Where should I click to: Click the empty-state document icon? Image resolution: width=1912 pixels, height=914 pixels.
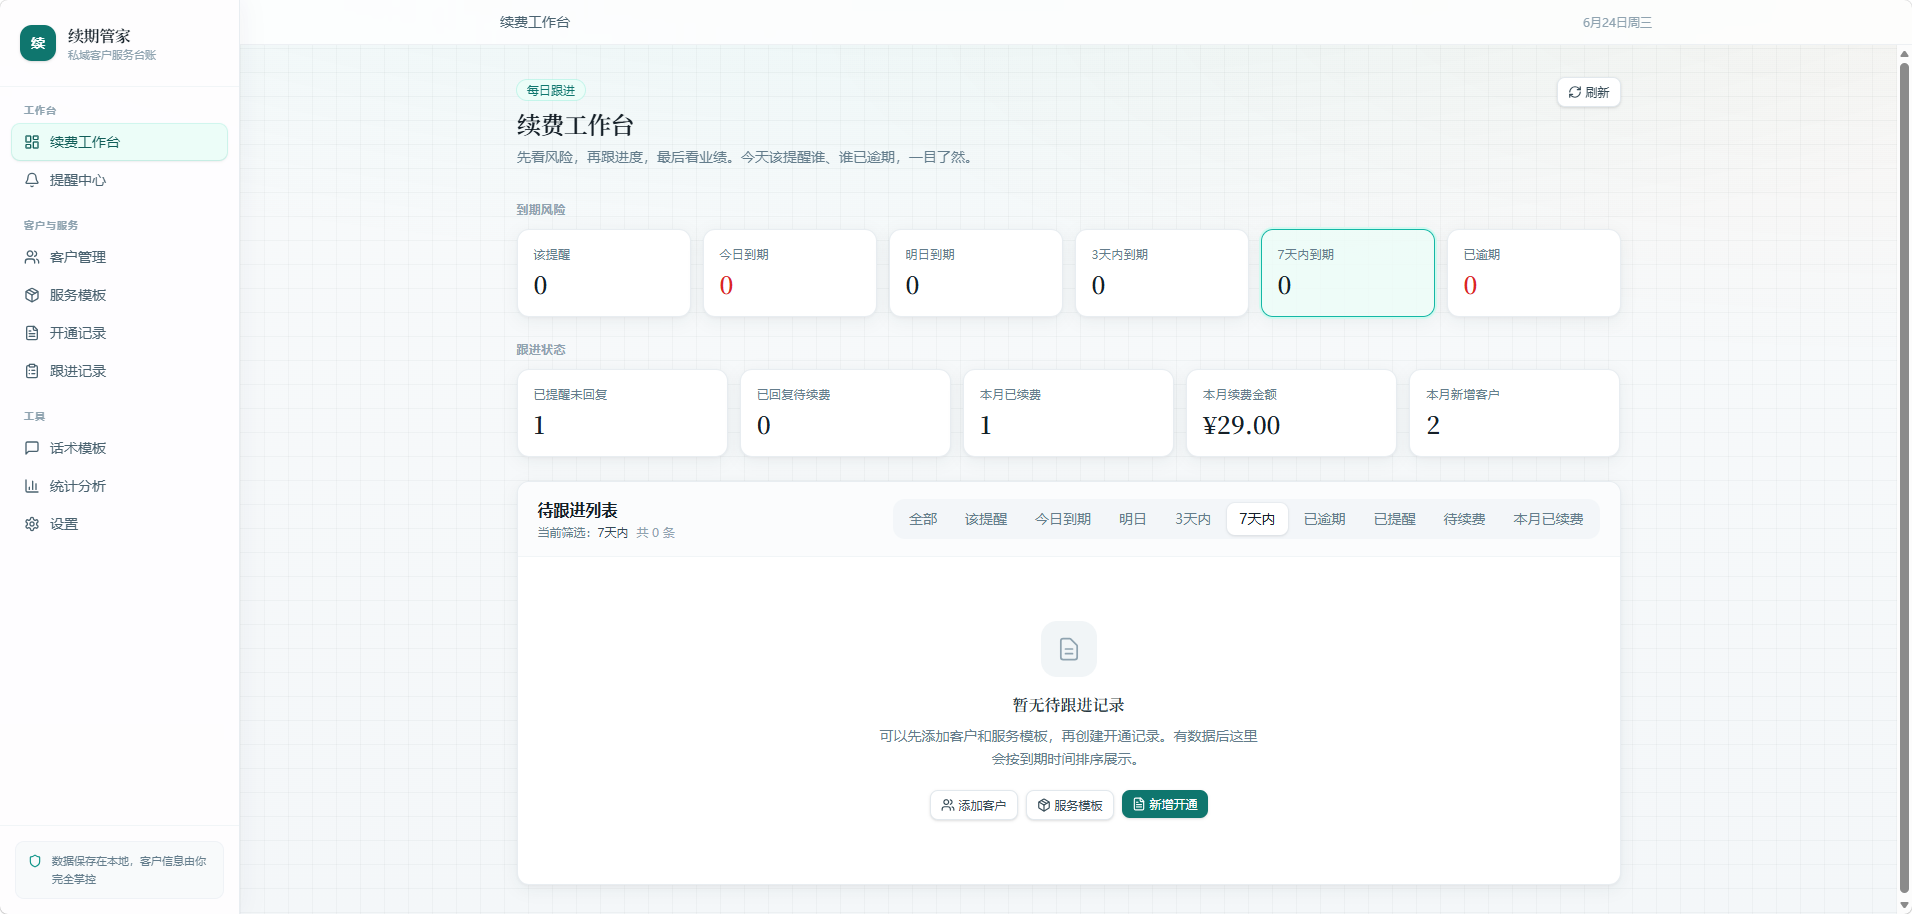(x=1069, y=649)
